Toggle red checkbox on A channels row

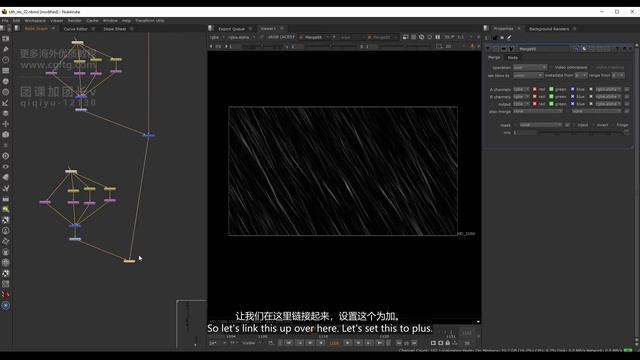click(x=534, y=89)
